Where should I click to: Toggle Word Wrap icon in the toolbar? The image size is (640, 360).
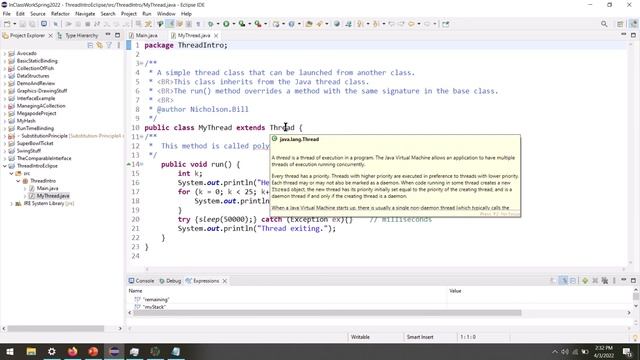tap(180, 24)
